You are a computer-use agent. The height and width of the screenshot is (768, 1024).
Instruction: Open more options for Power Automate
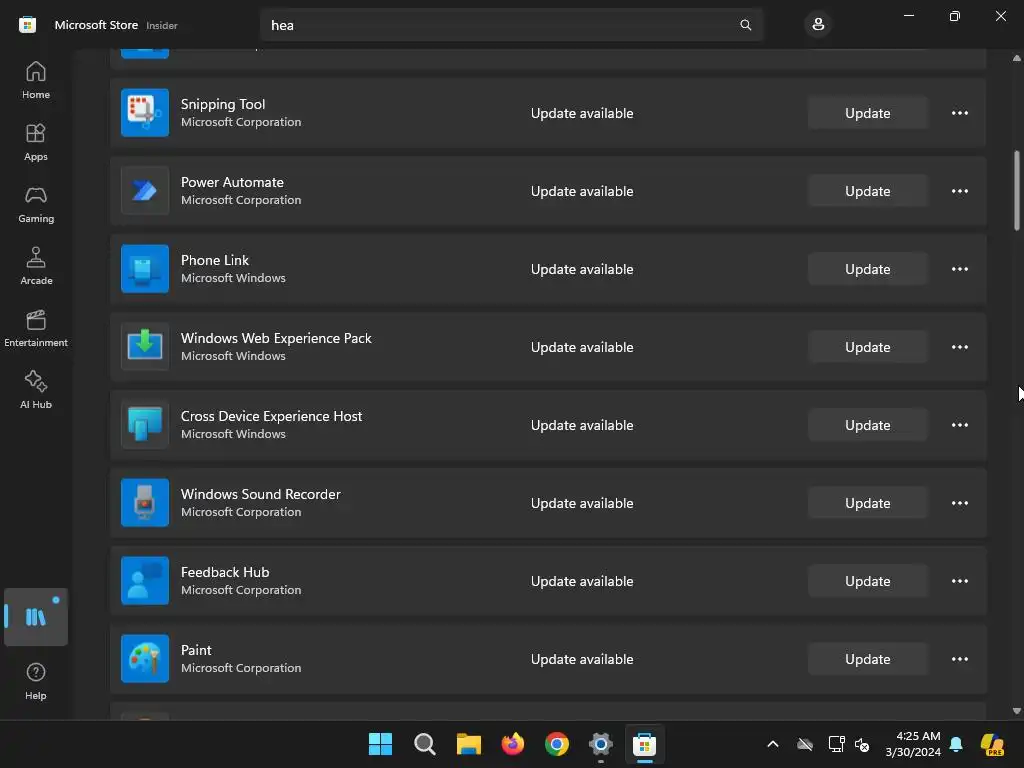point(959,191)
